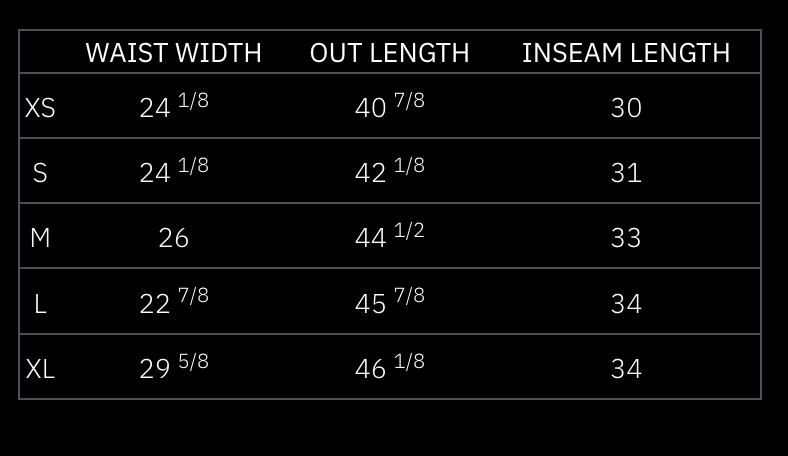Click the M waist width value 26
This screenshot has width=788, height=456.
[173, 238]
